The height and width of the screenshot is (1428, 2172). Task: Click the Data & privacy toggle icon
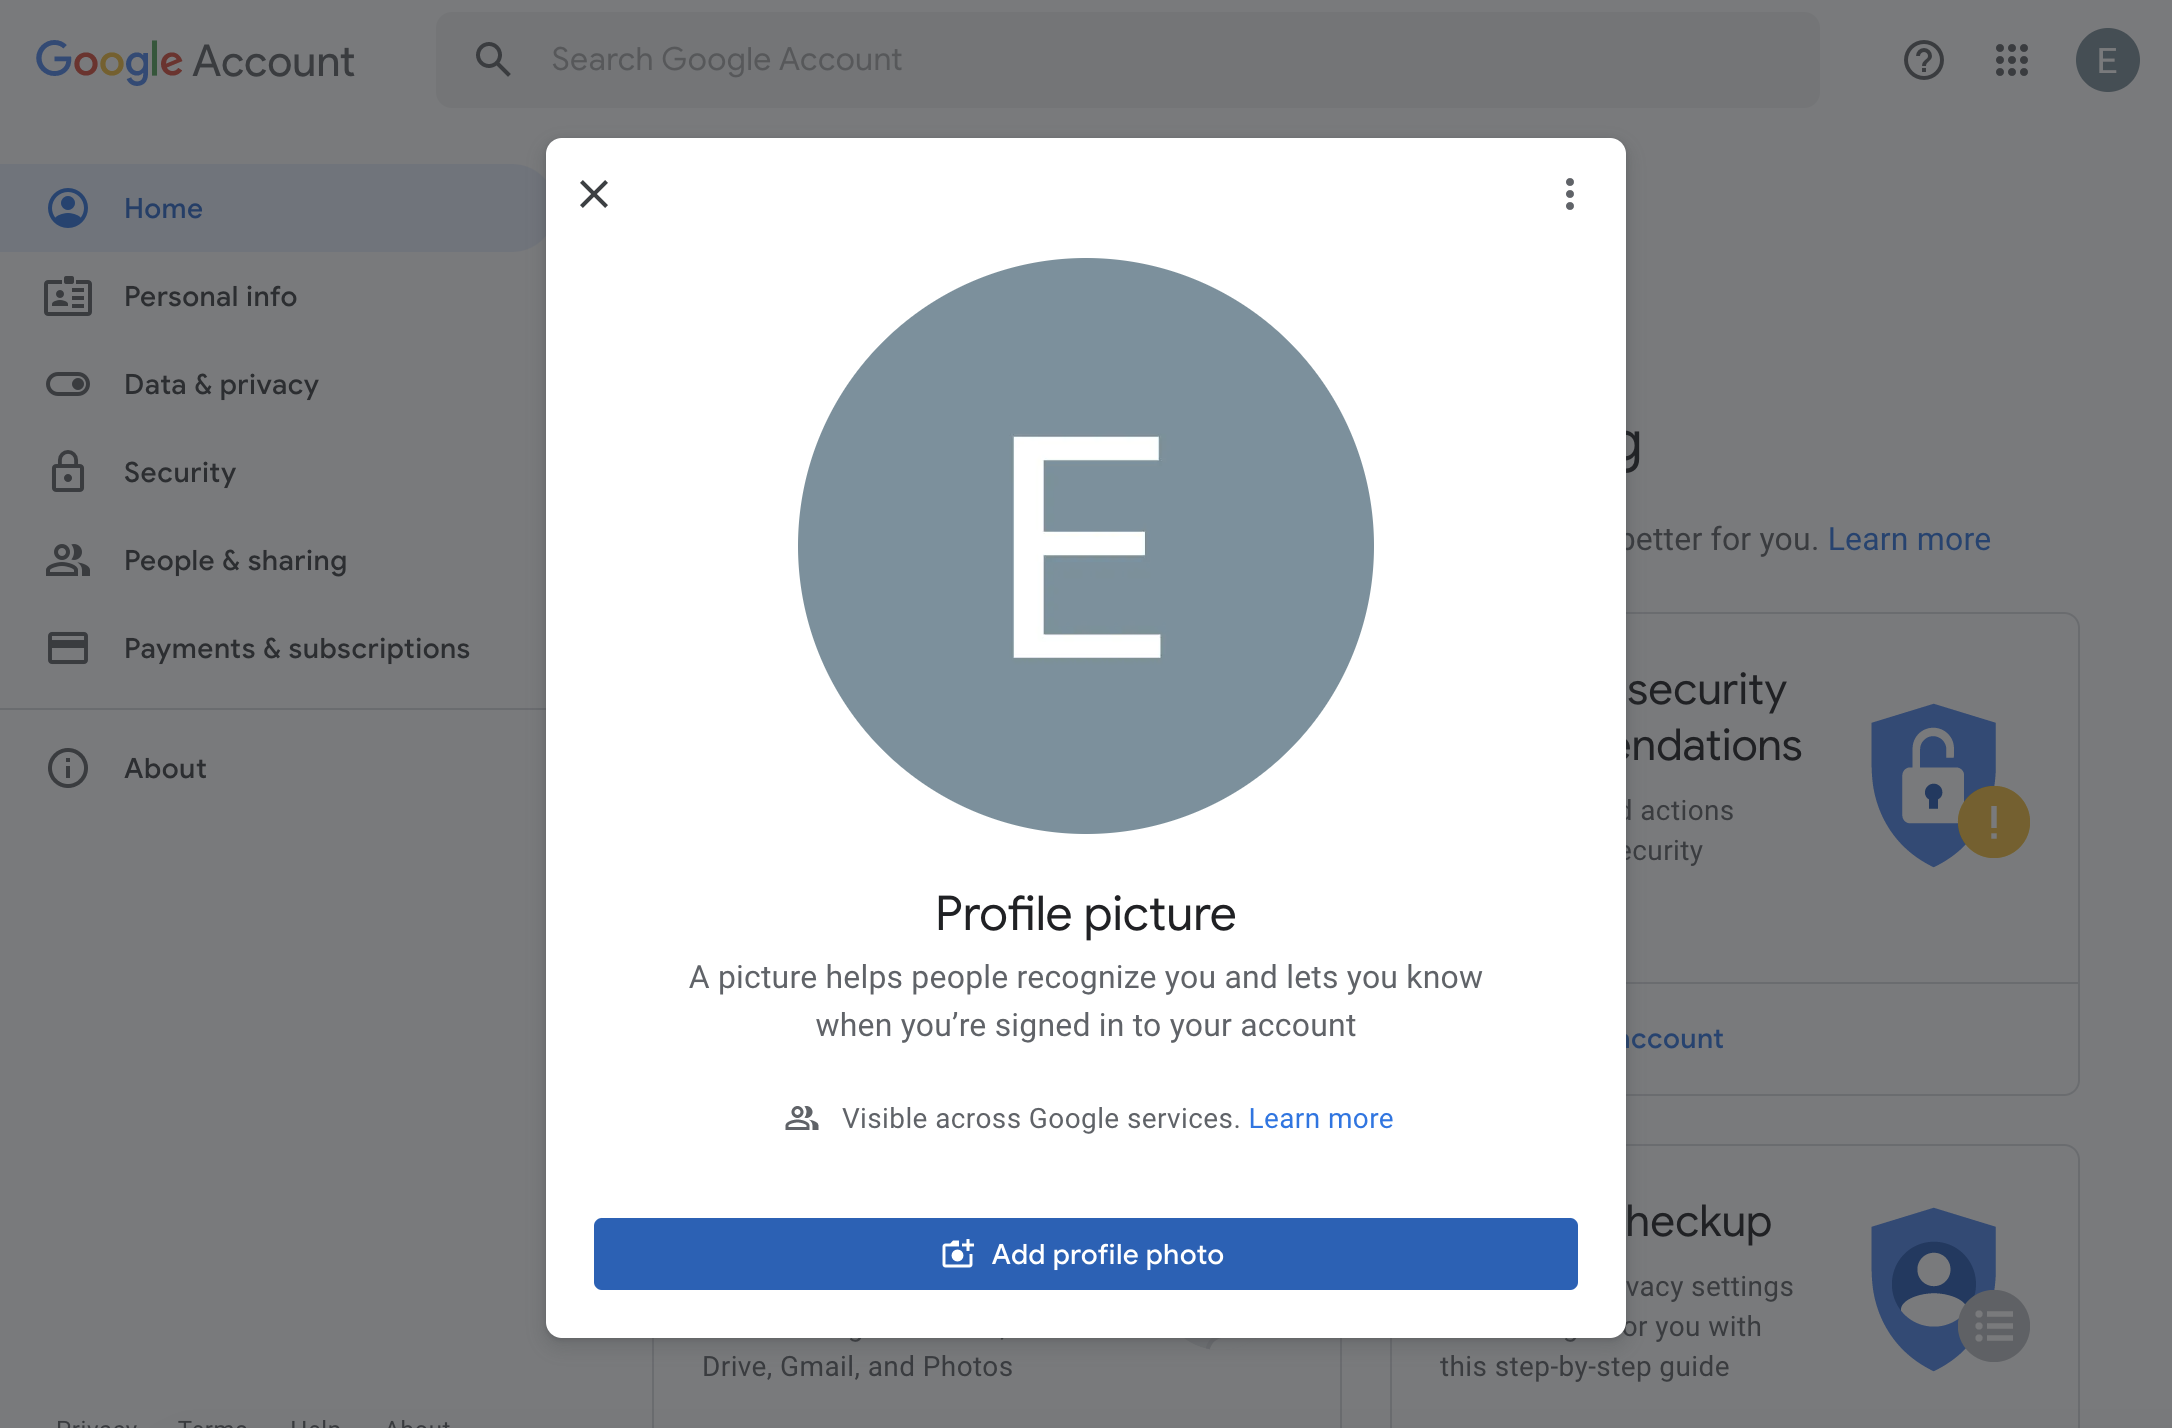click(x=67, y=384)
